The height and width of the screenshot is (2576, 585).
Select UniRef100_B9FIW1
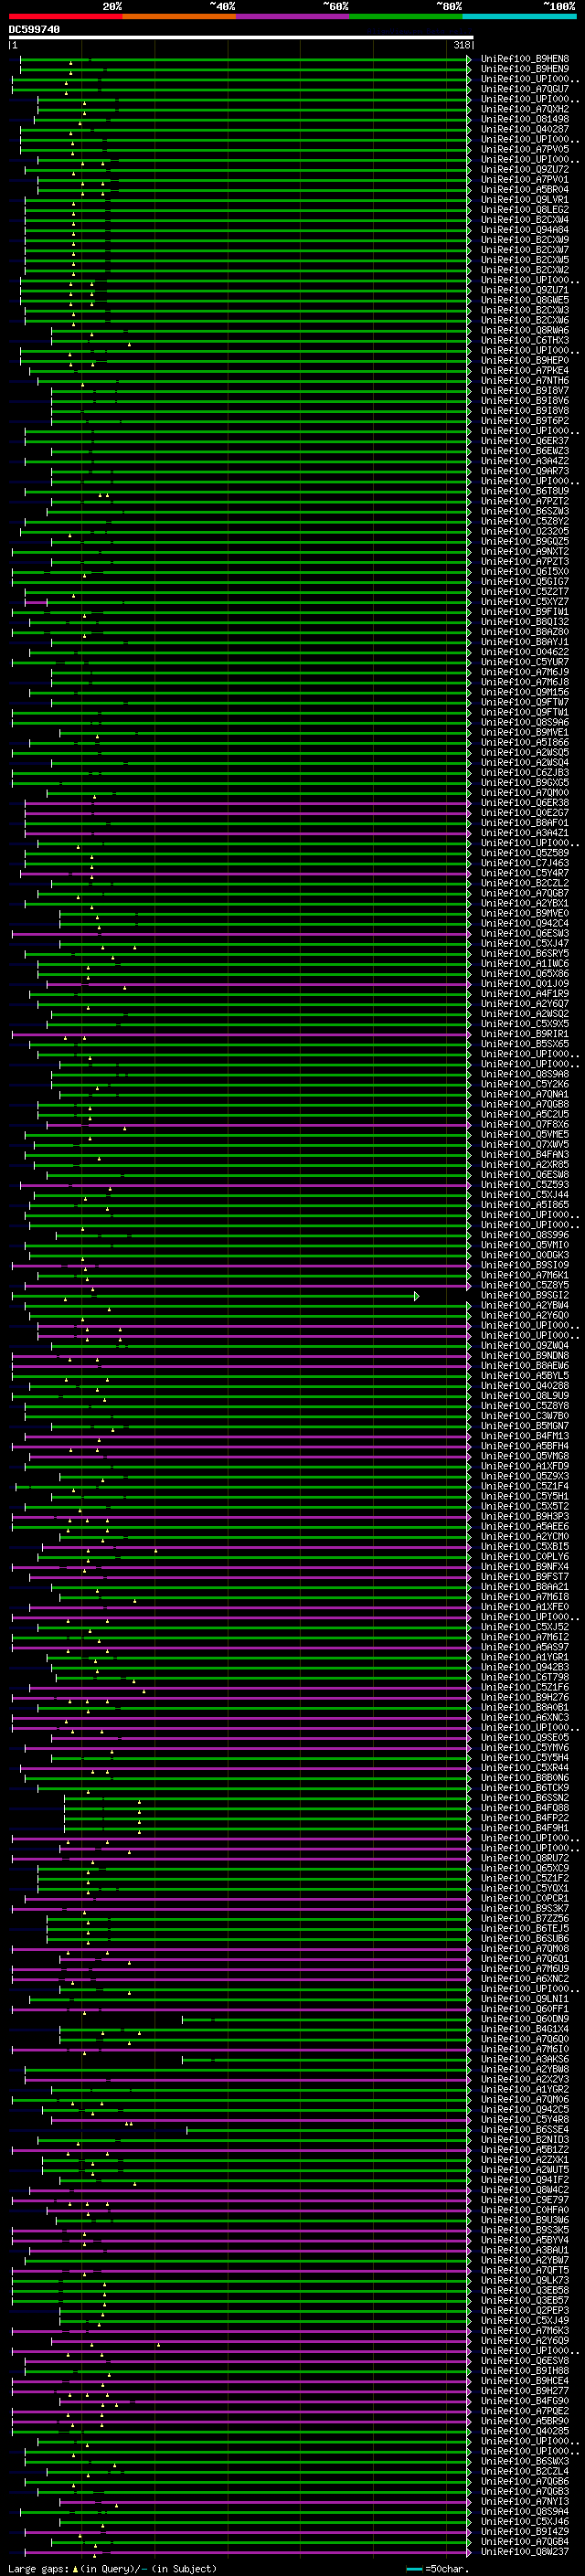[525, 611]
